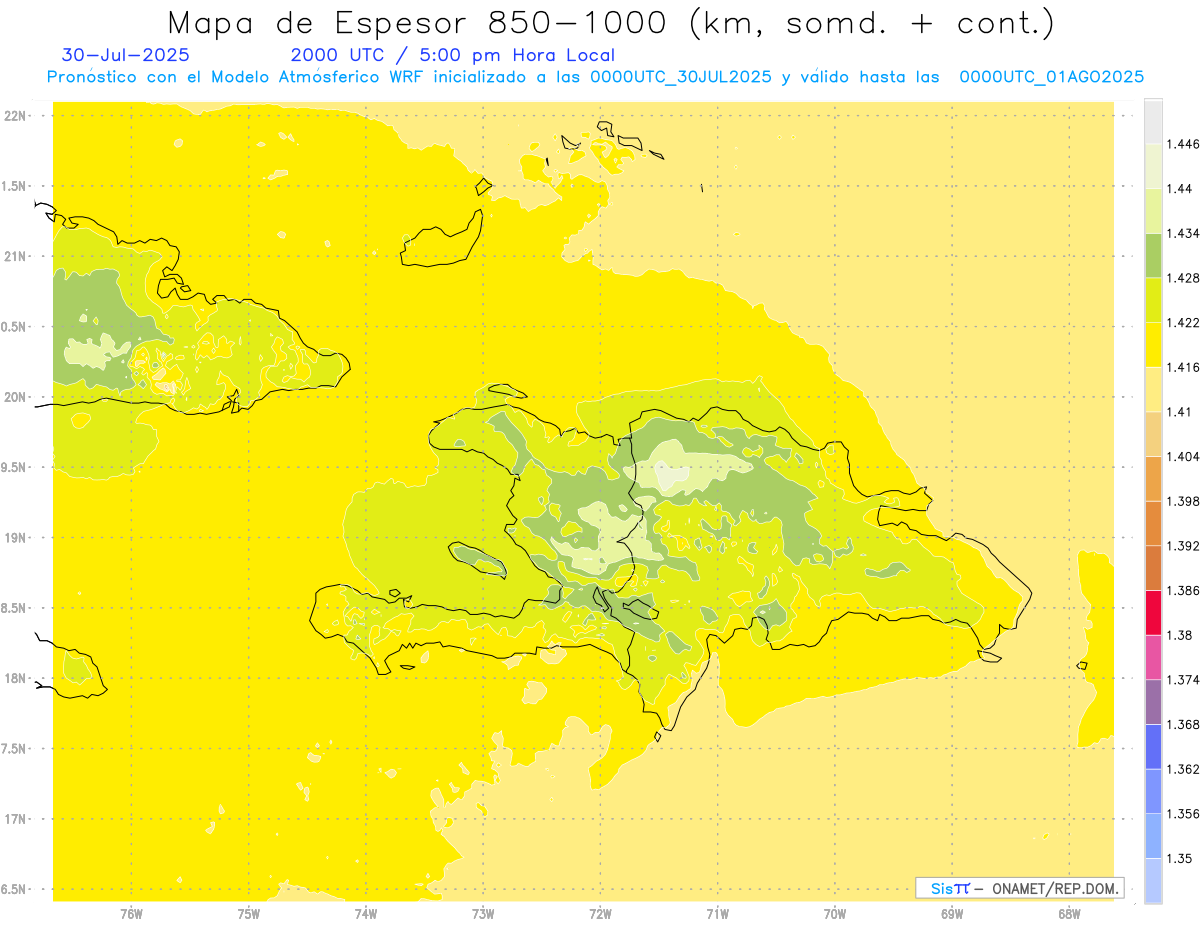Click the legend value '1.422'
This screenshot has width=1200, height=927.
click(1183, 323)
